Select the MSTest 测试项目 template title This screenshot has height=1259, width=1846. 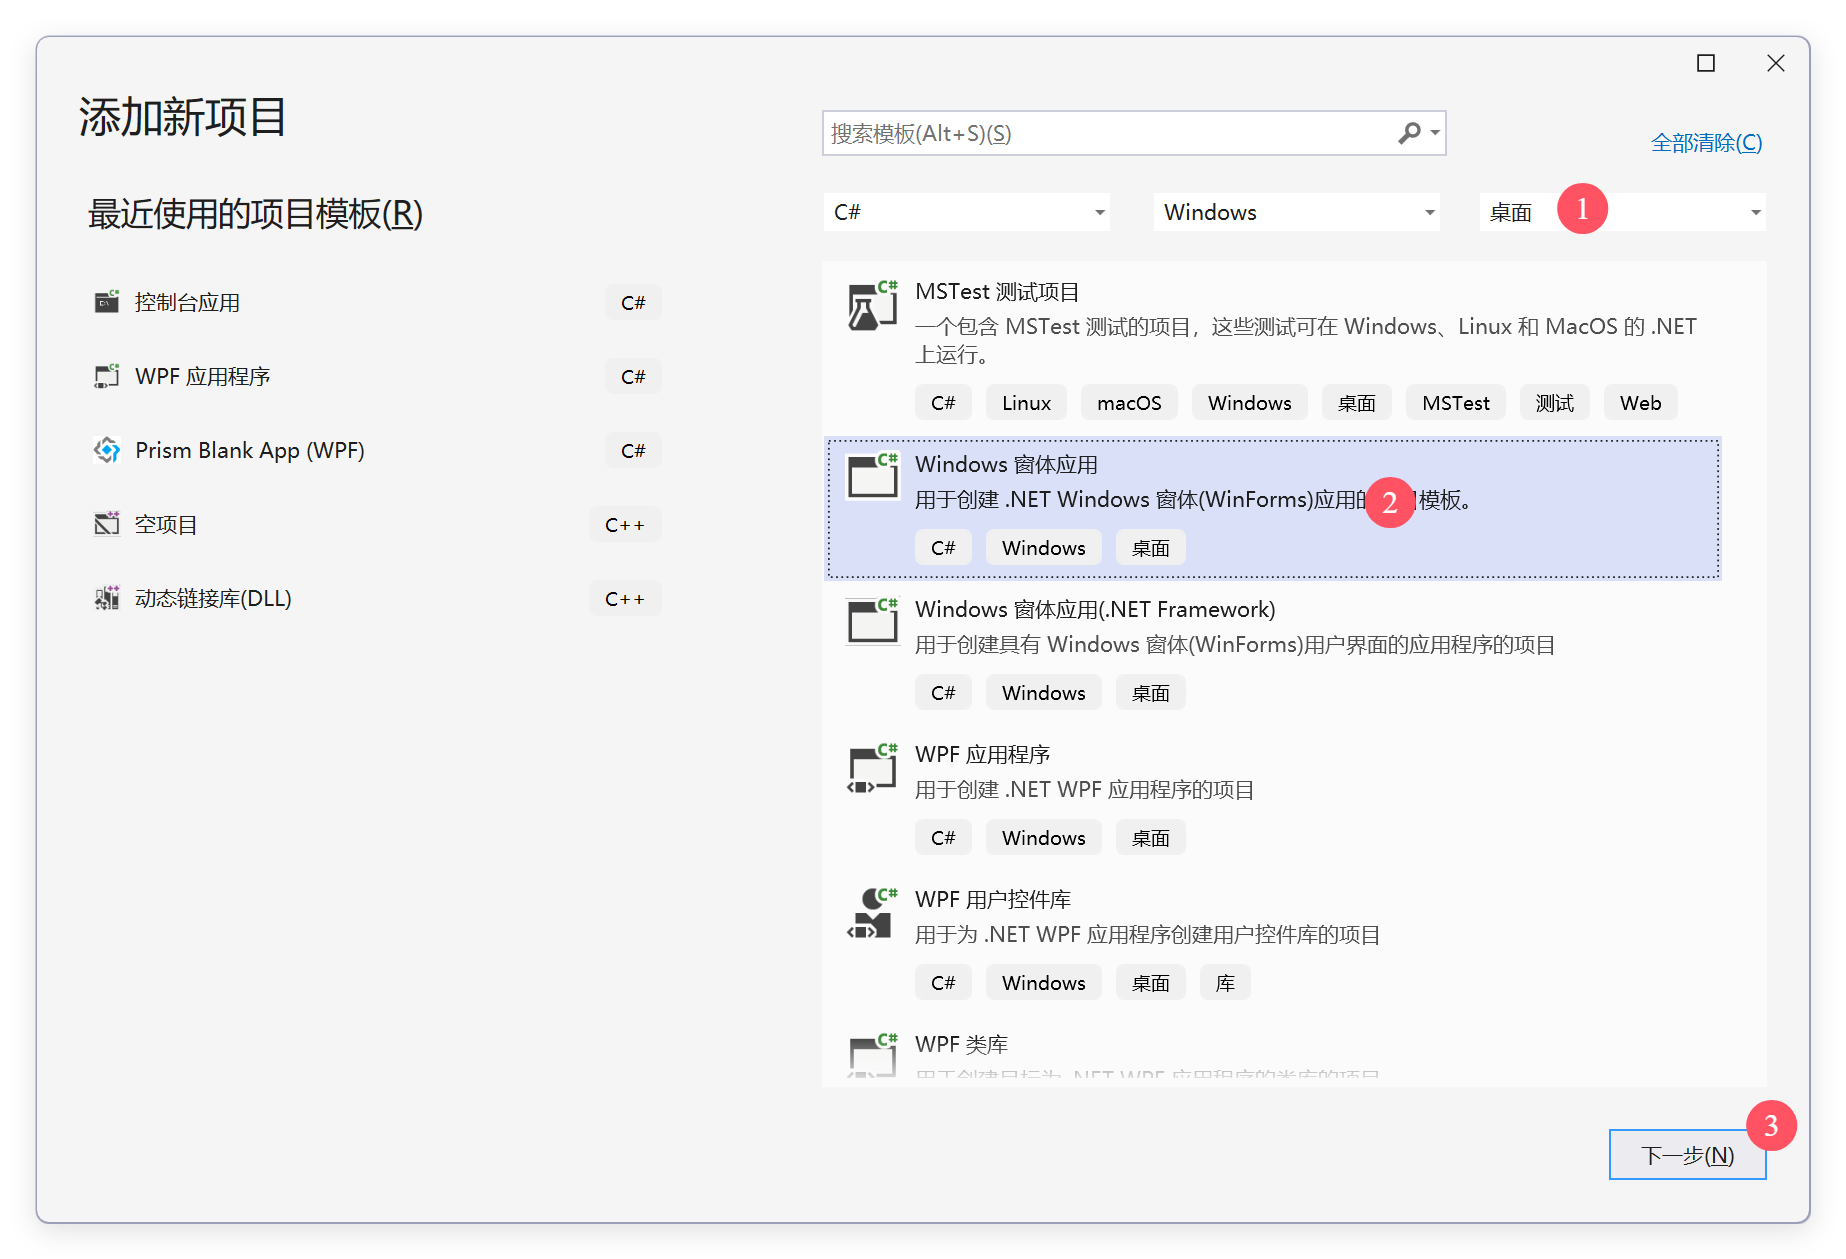(x=997, y=292)
